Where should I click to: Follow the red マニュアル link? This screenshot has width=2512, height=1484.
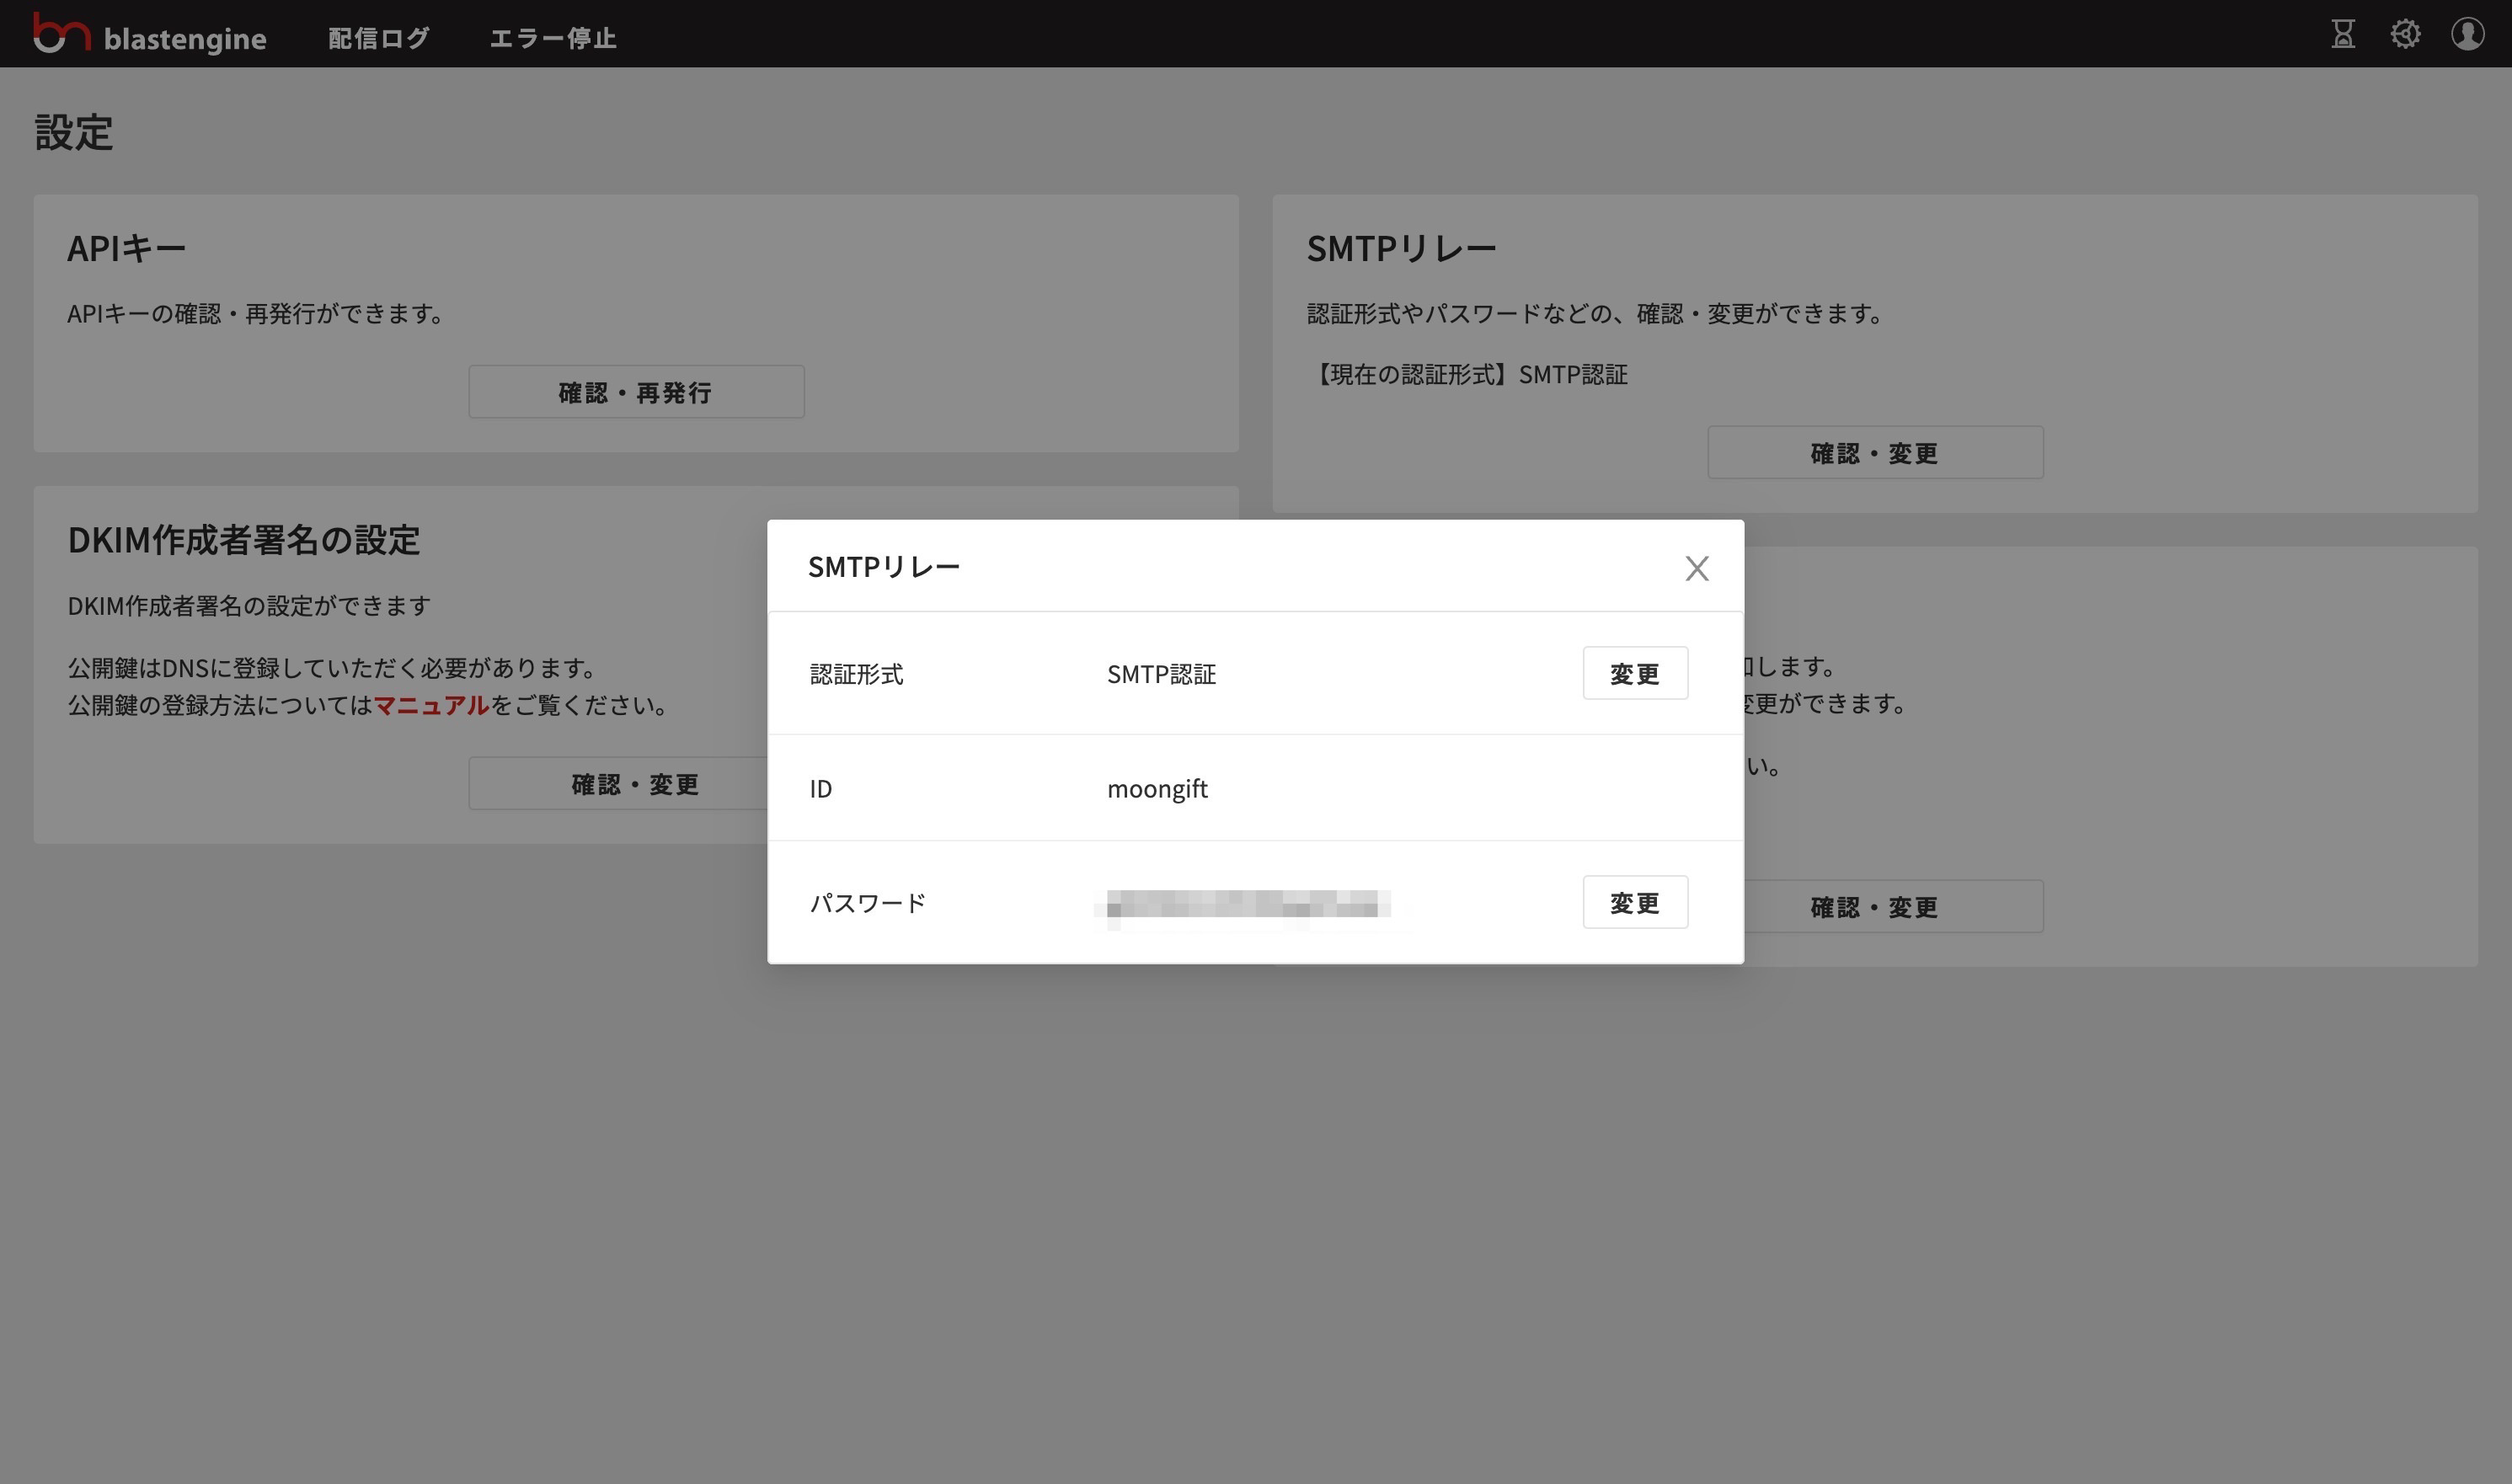(431, 705)
